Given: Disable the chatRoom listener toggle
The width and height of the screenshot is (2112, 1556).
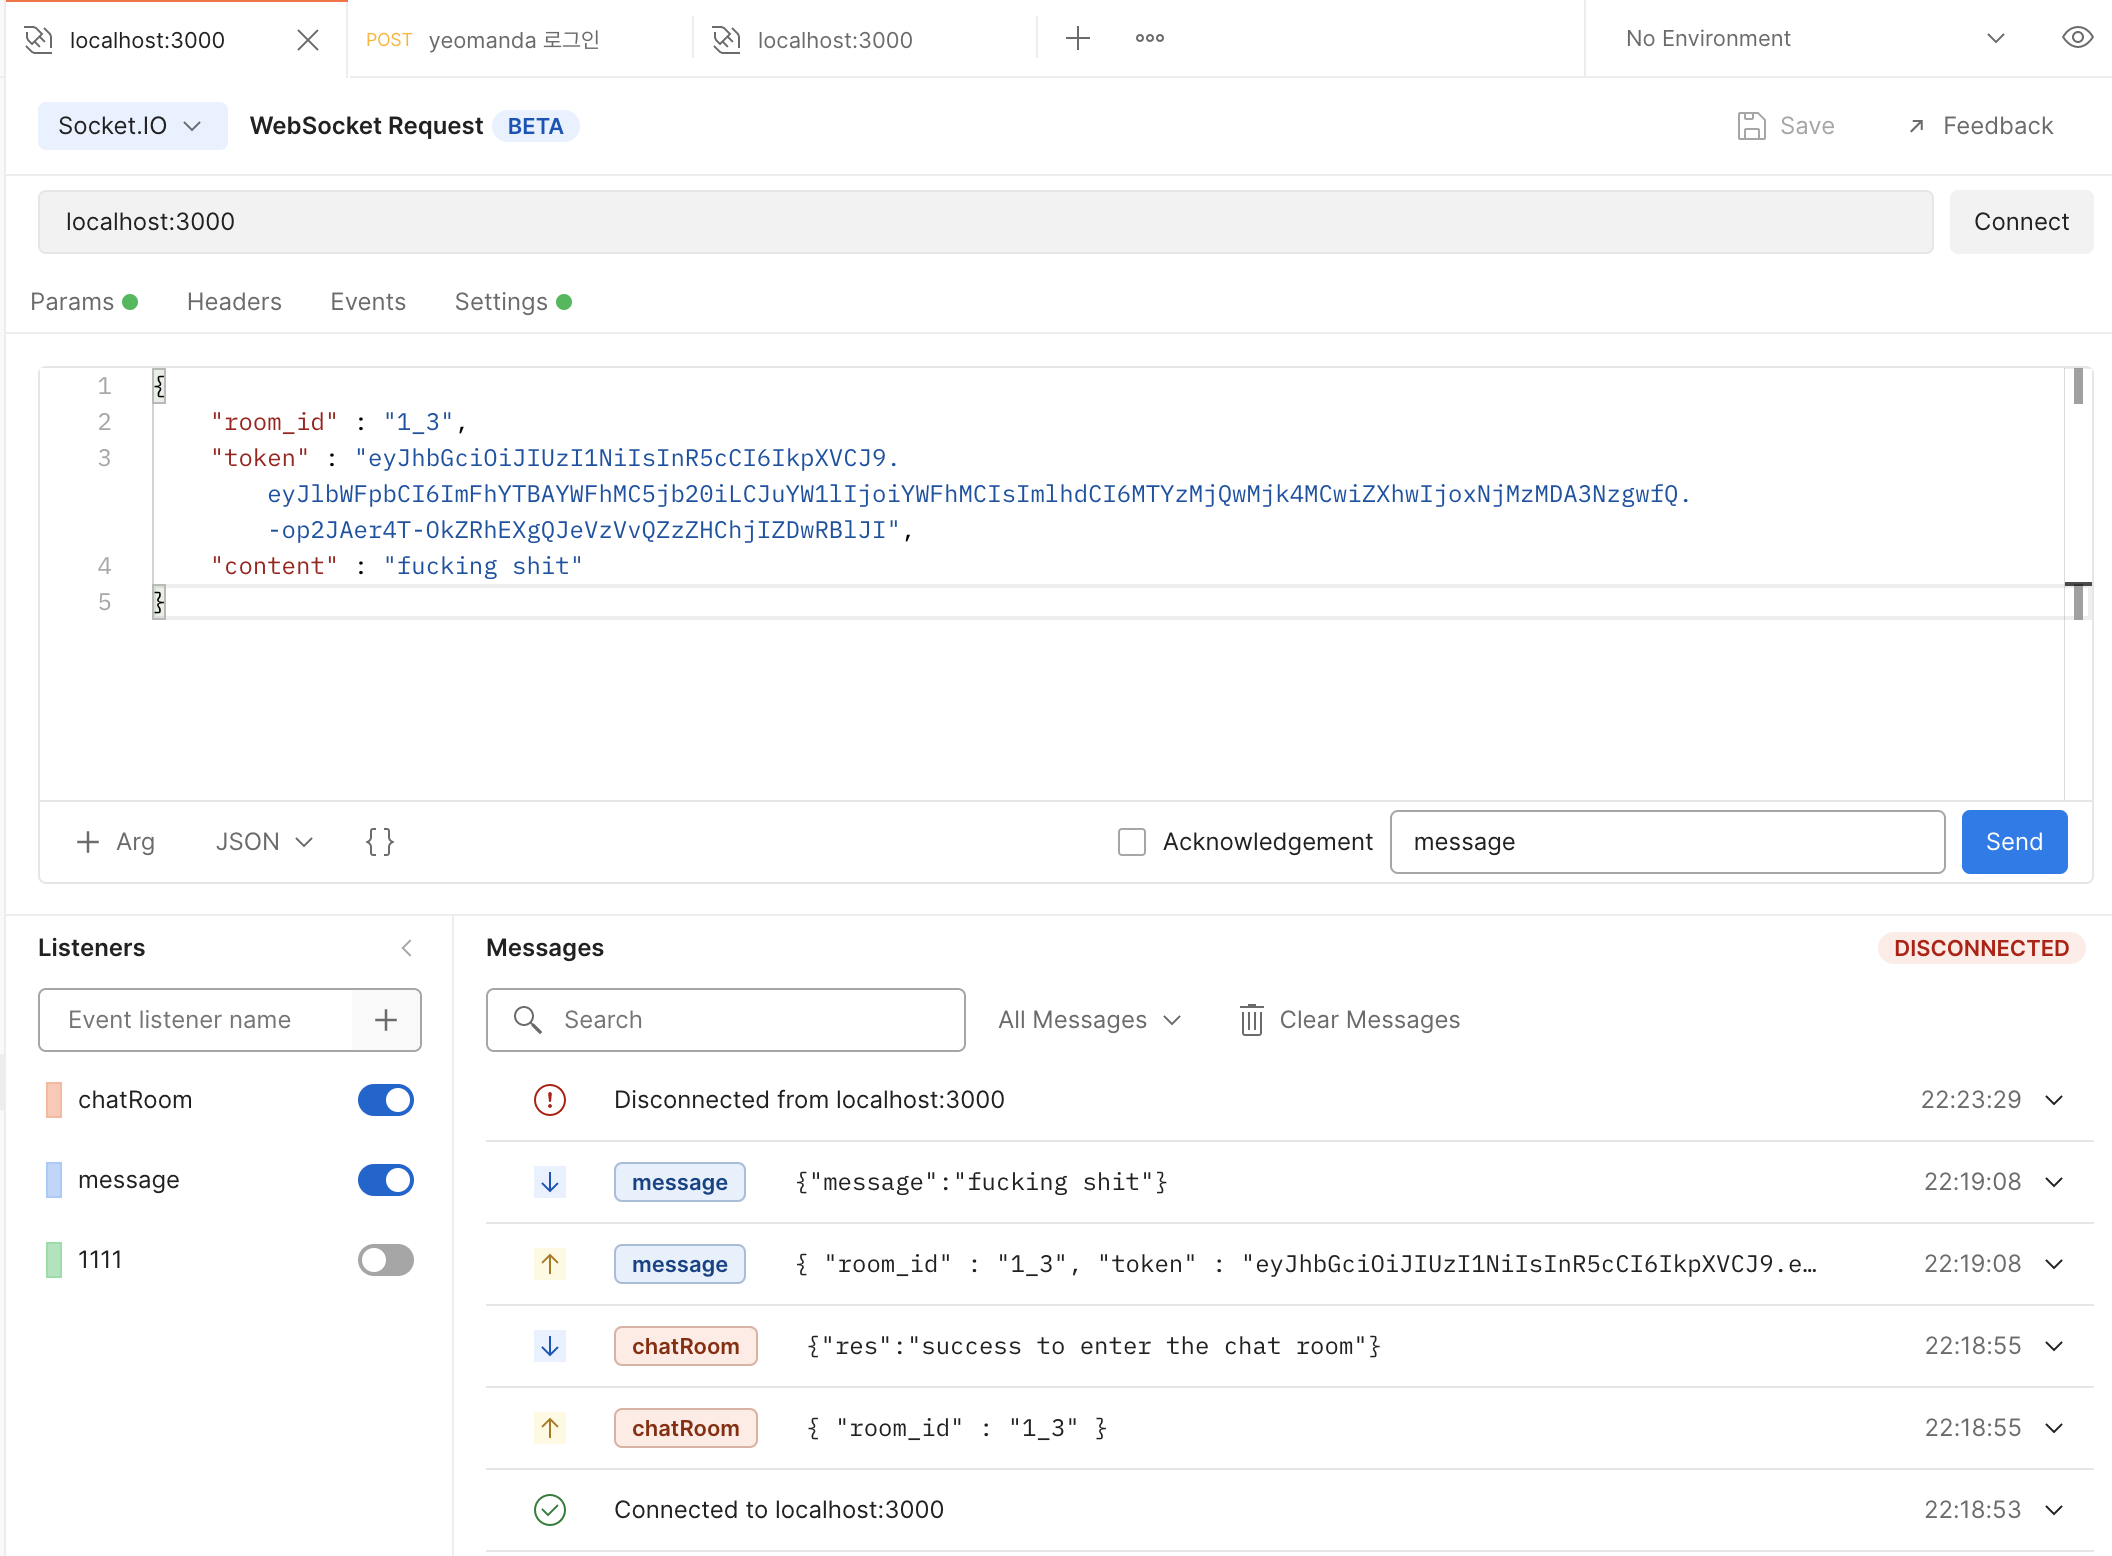Looking at the screenshot, I should pos(385,1100).
